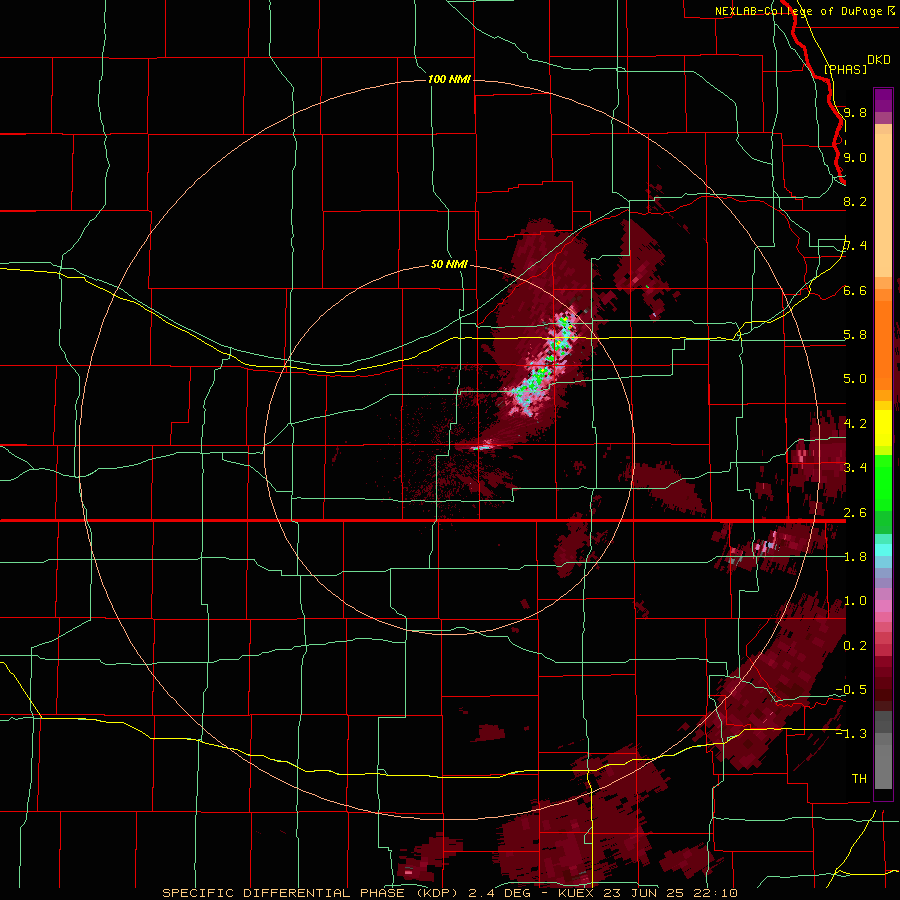Click the [PHAS] legend label
Image resolution: width=900 pixels, height=900 pixels.
(845, 69)
